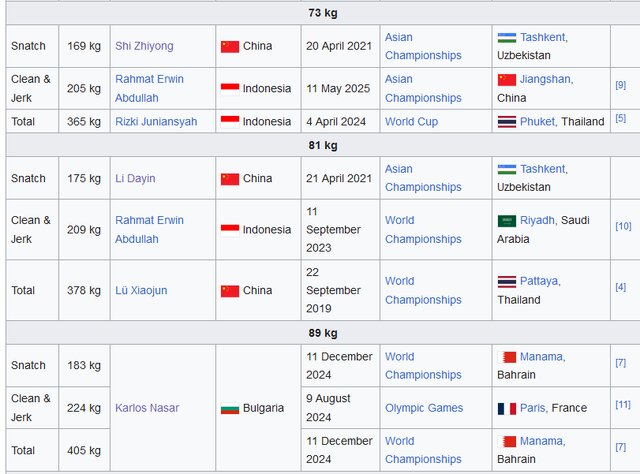Visit the Lü Xiaojun page link
Image resolution: width=640 pixels, height=474 pixels.
pos(143,291)
